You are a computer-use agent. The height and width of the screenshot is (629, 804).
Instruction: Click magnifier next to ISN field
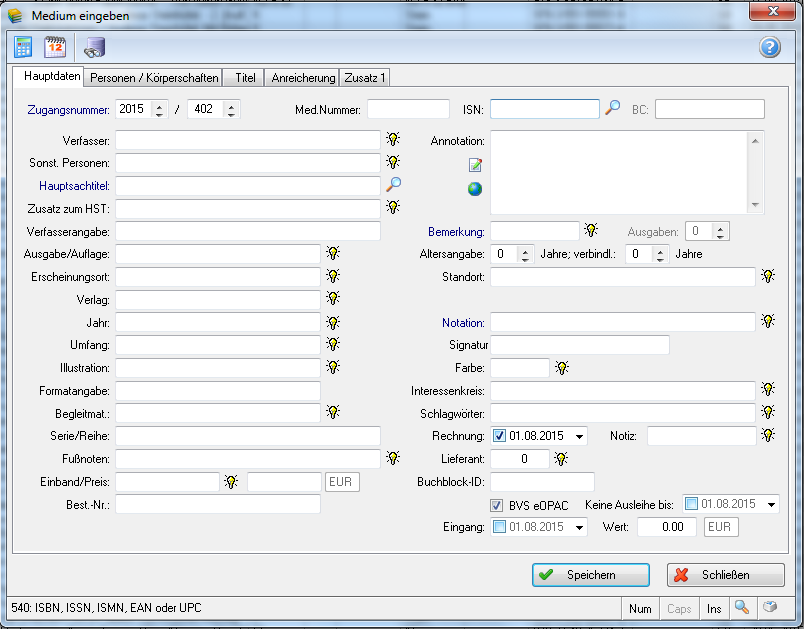(x=613, y=108)
